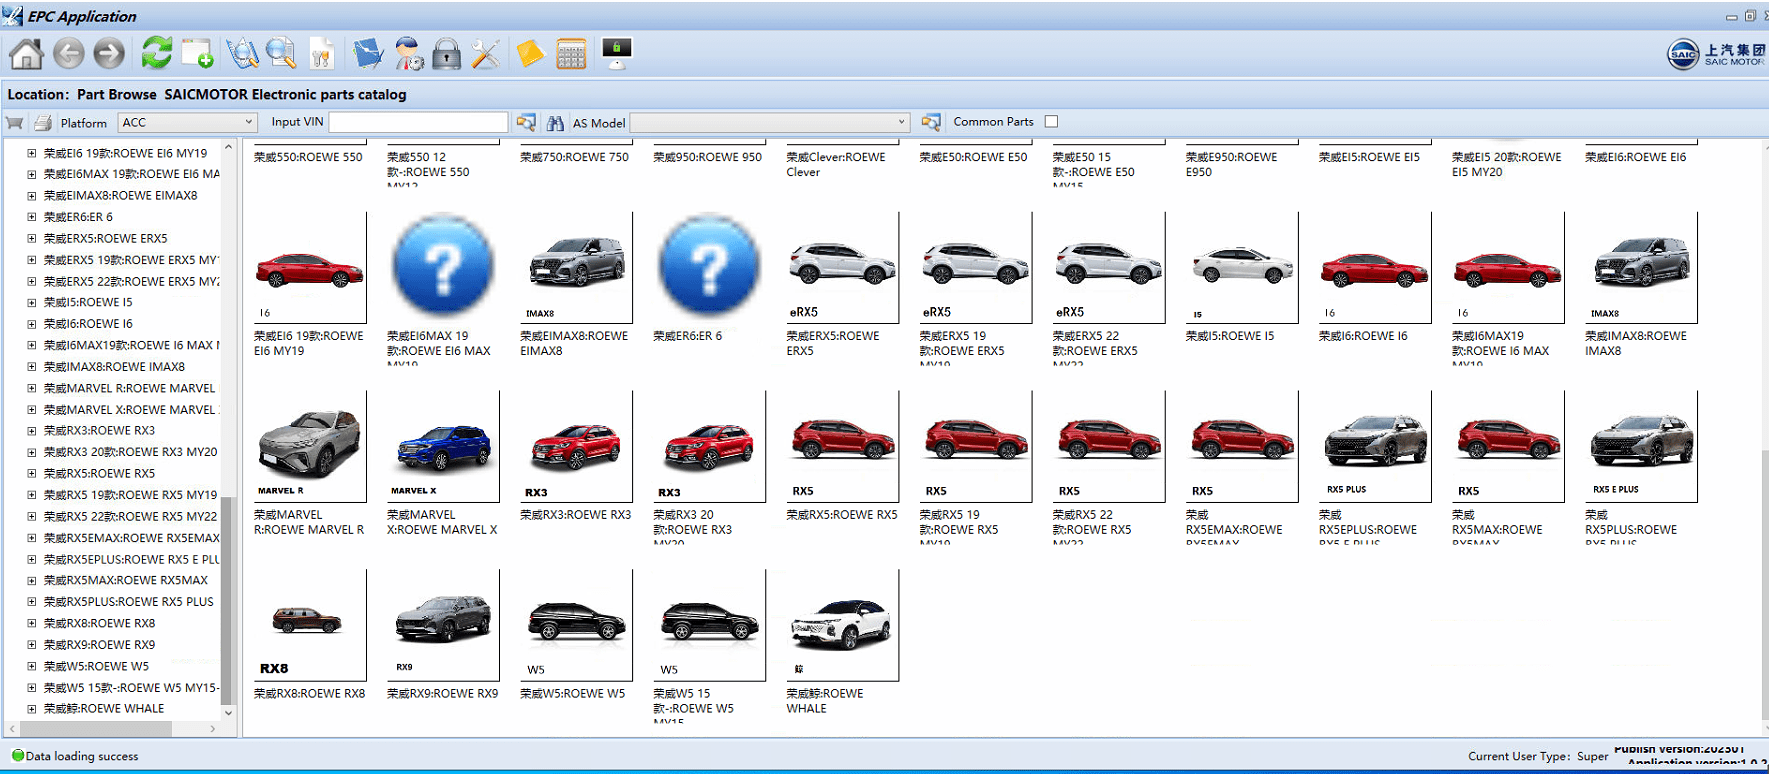This screenshot has height=774, width=1769.
Task: Open the blue MARVEL X car thumbnail
Action: 443,447
